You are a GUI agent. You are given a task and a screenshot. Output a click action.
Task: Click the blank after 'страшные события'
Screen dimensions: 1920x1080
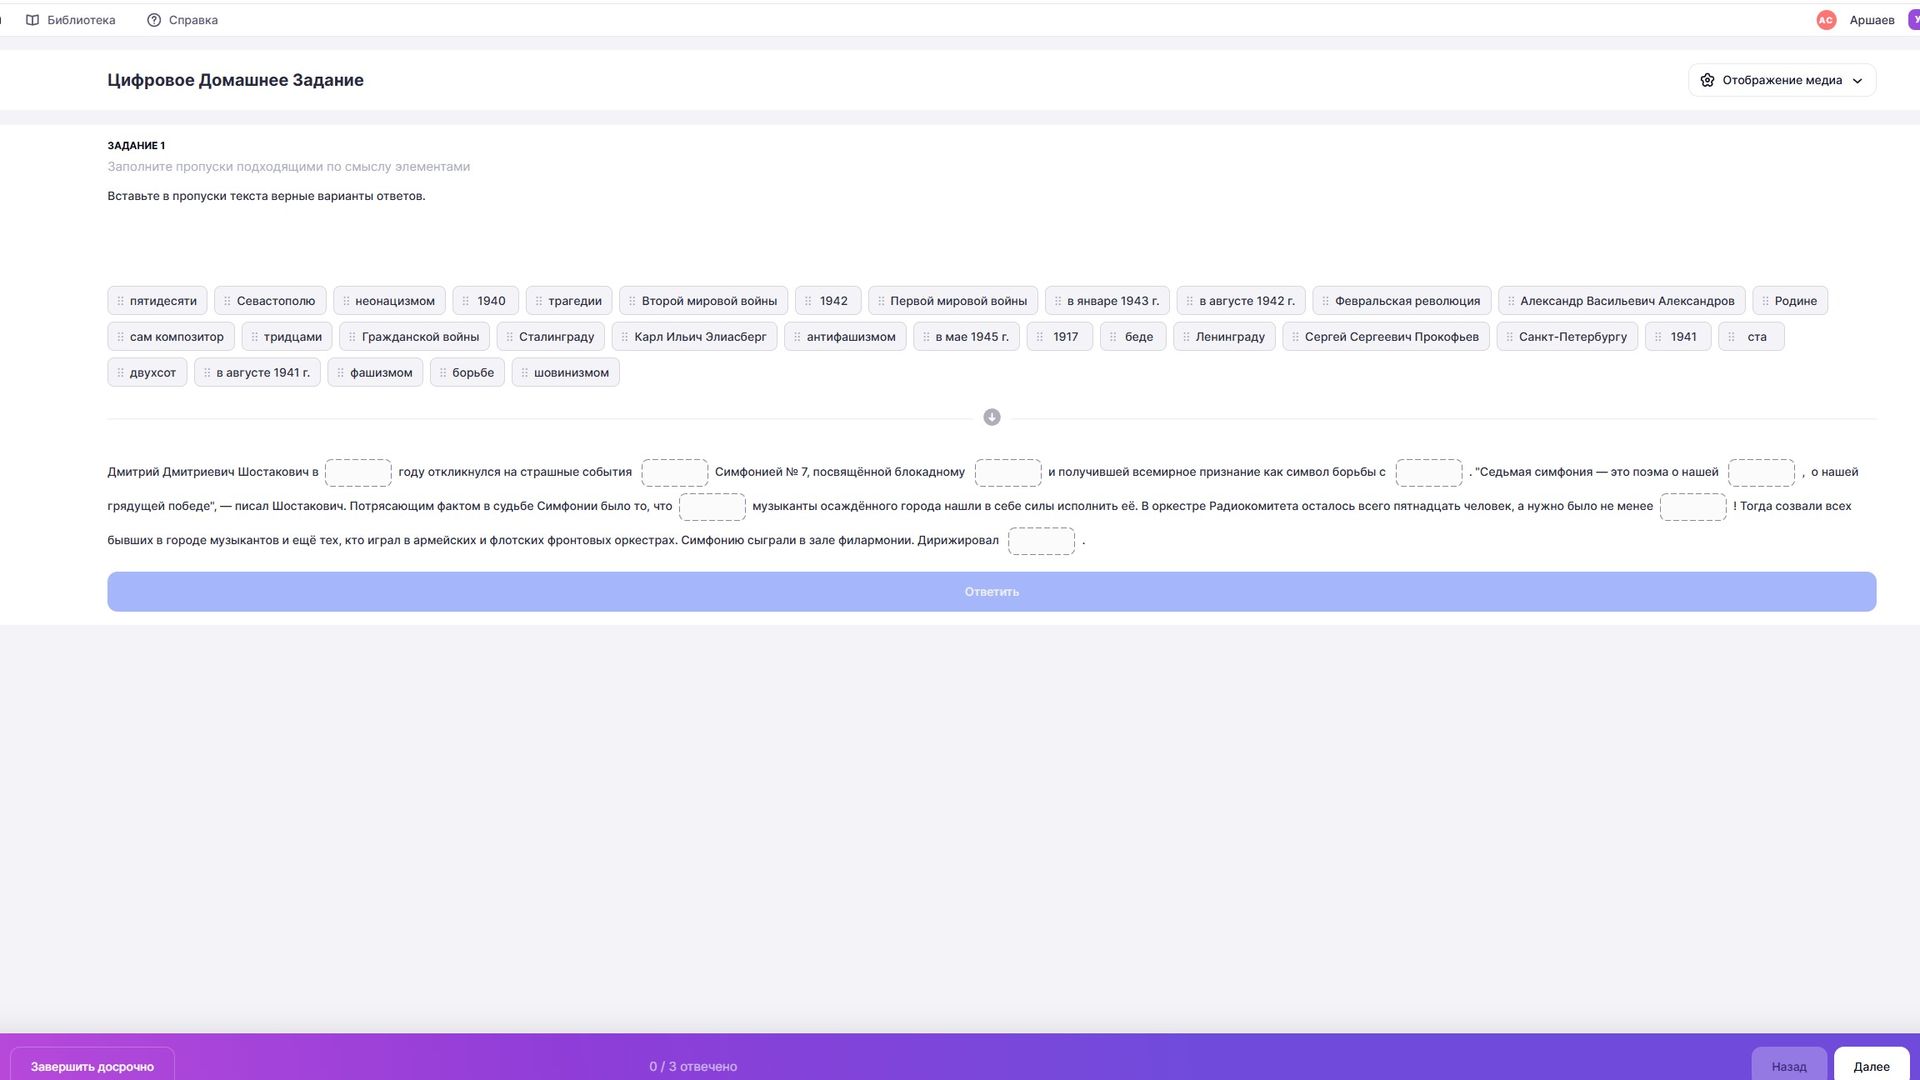click(x=674, y=472)
